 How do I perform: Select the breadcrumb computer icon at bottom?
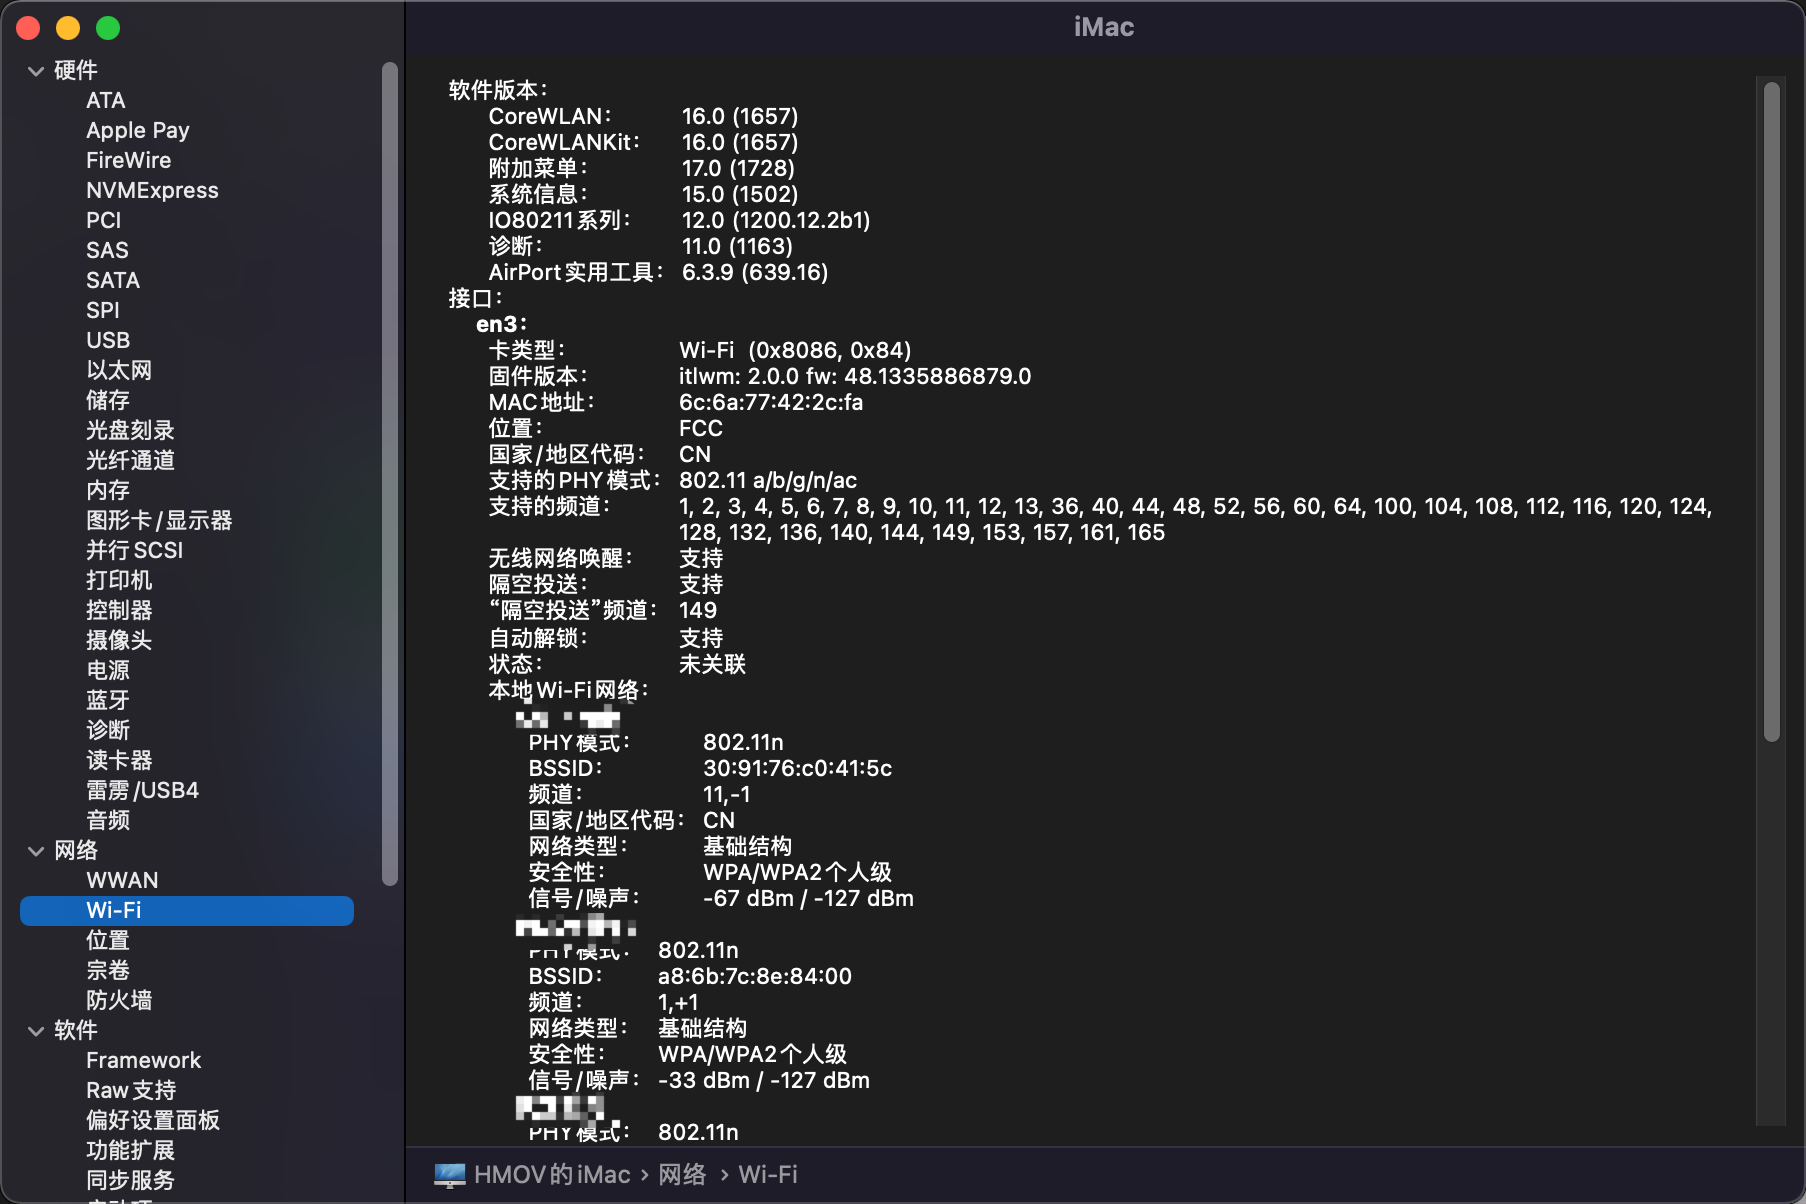(x=451, y=1174)
